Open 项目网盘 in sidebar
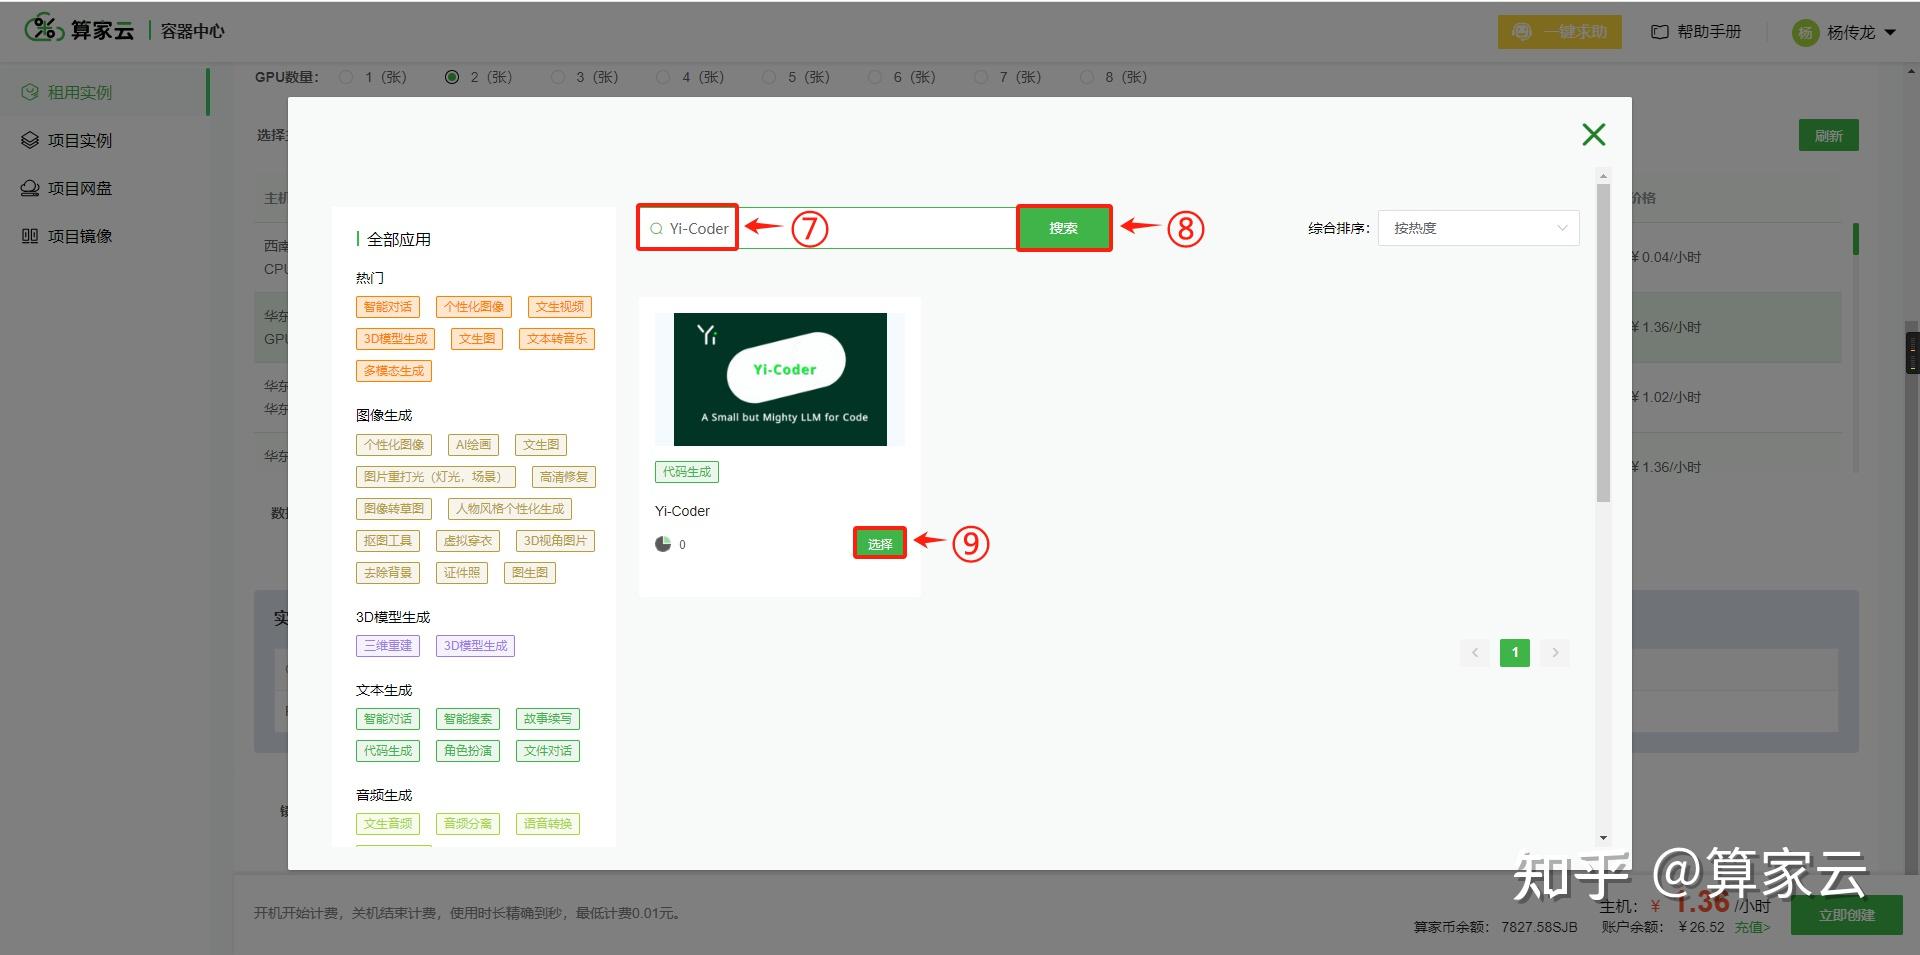This screenshot has width=1920, height=955. click(105, 188)
